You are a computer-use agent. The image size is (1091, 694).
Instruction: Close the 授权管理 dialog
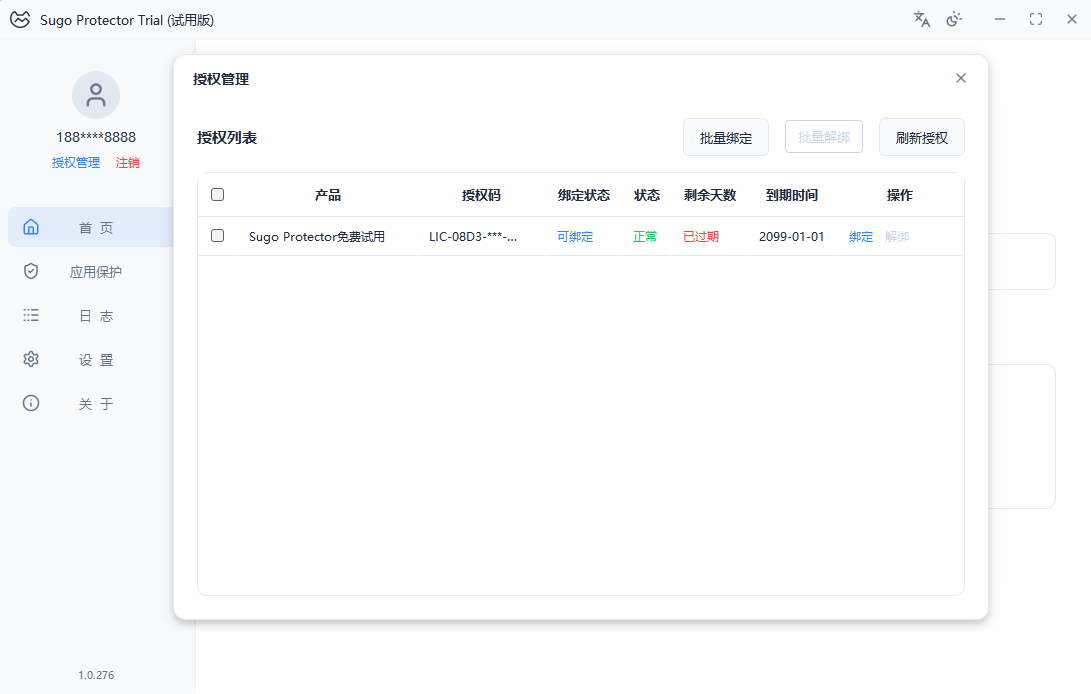coord(961,78)
